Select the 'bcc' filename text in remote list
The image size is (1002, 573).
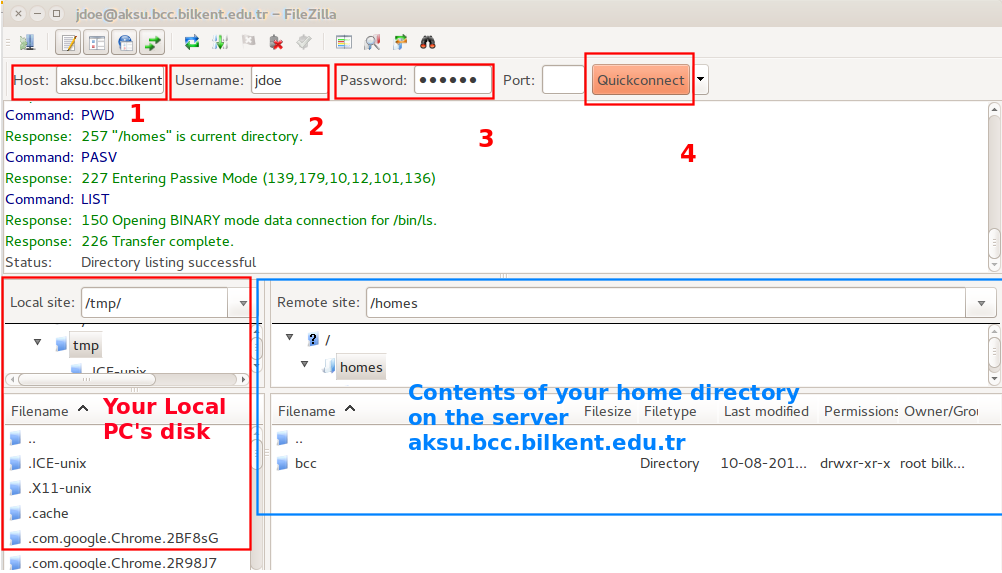(x=305, y=463)
